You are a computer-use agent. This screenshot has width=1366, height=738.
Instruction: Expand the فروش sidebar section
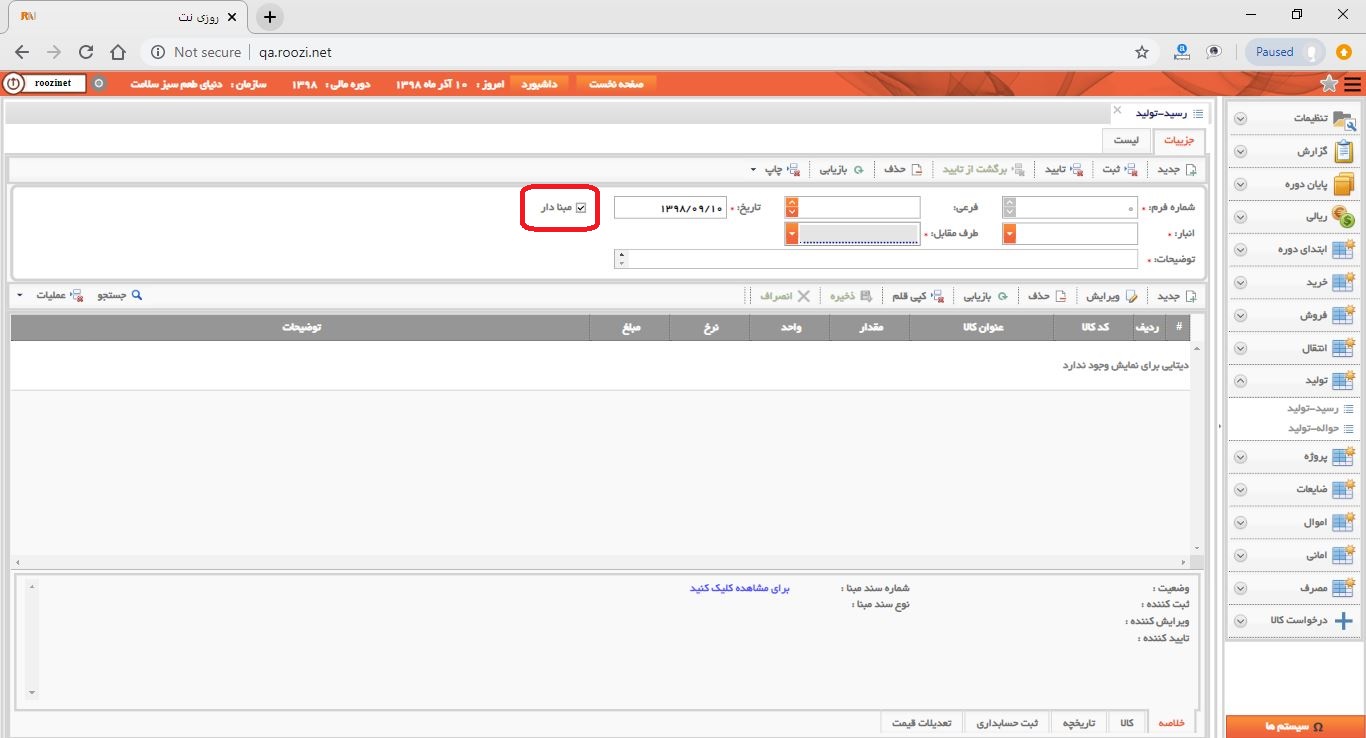pos(1240,316)
